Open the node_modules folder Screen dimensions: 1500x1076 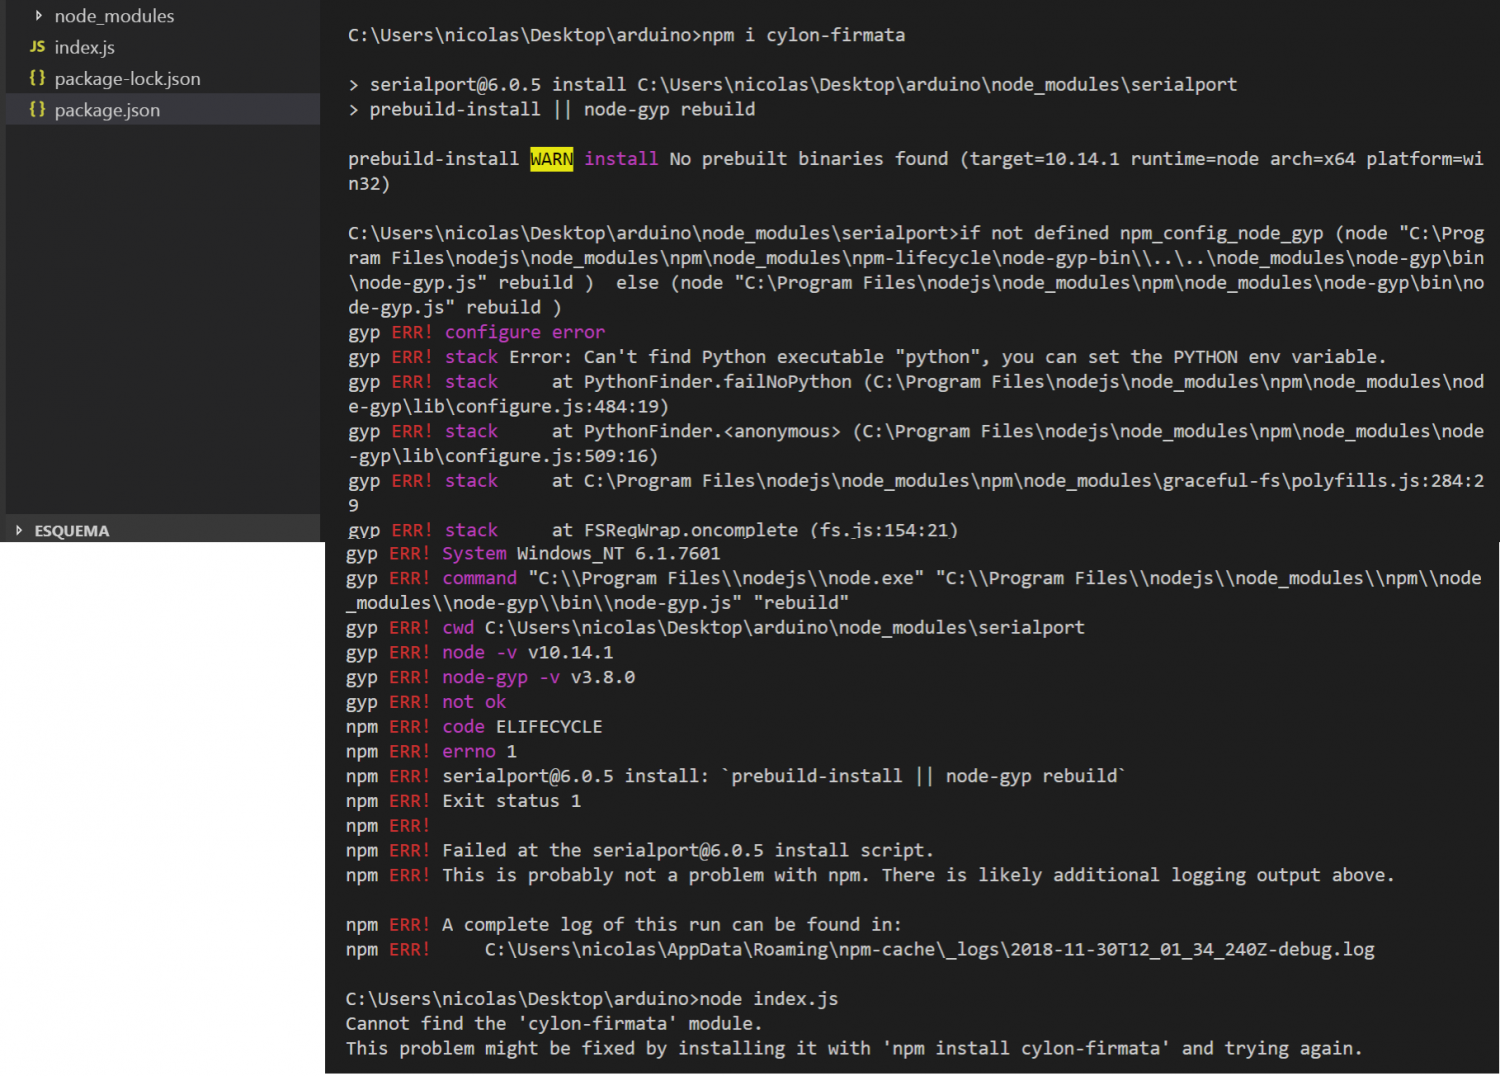(x=114, y=16)
